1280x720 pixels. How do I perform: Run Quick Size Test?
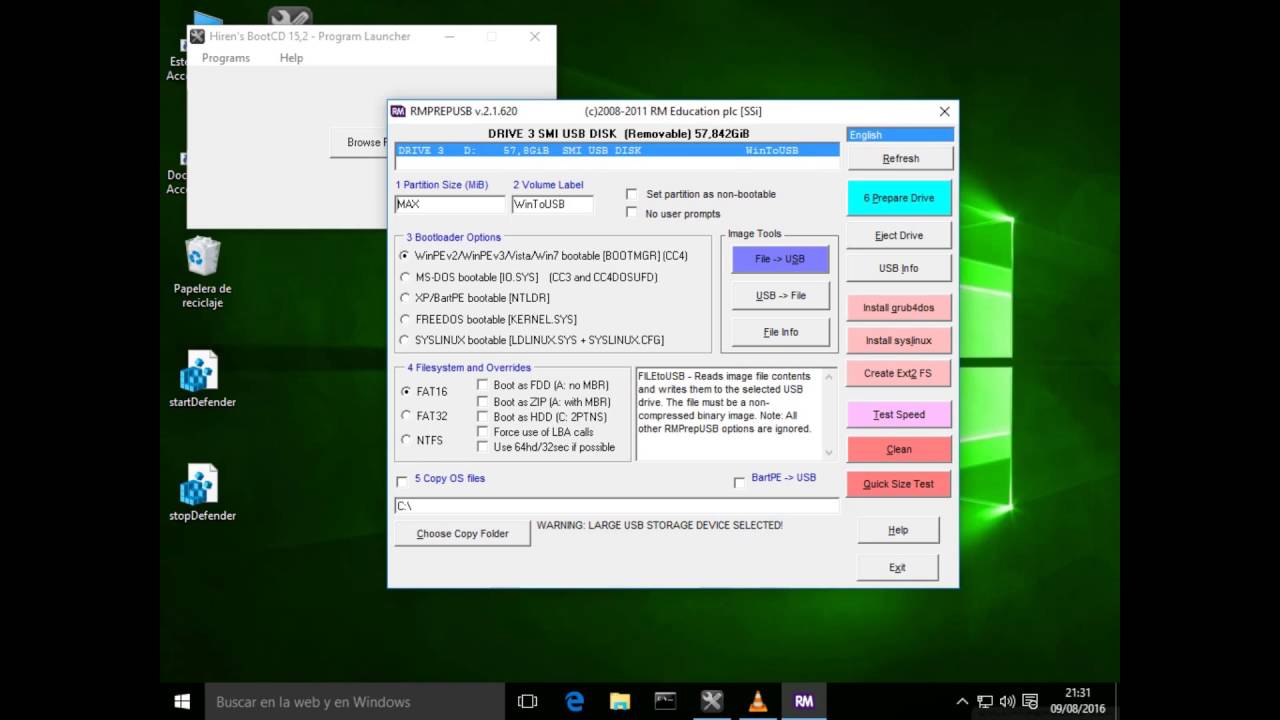[x=899, y=483]
